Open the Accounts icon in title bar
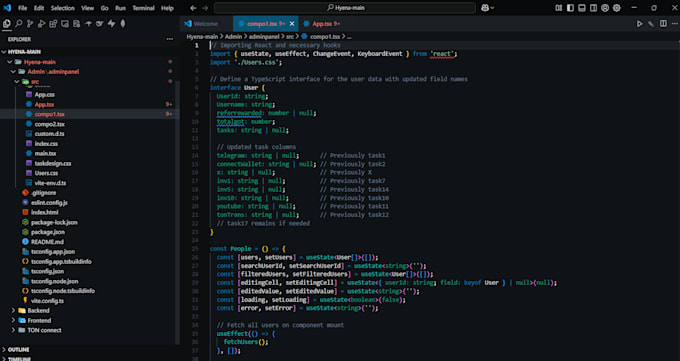Image resolution: width=680 pixels, height=361 pixels. tap(605, 8)
